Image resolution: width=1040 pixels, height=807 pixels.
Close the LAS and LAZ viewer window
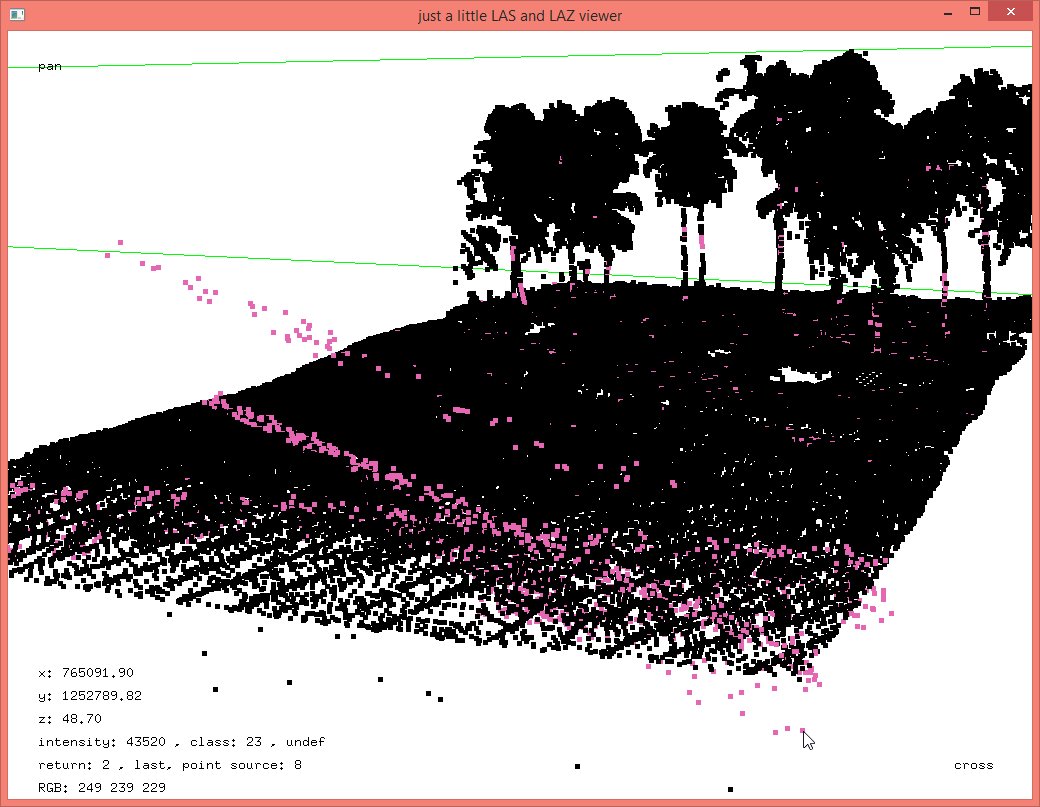[1012, 11]
